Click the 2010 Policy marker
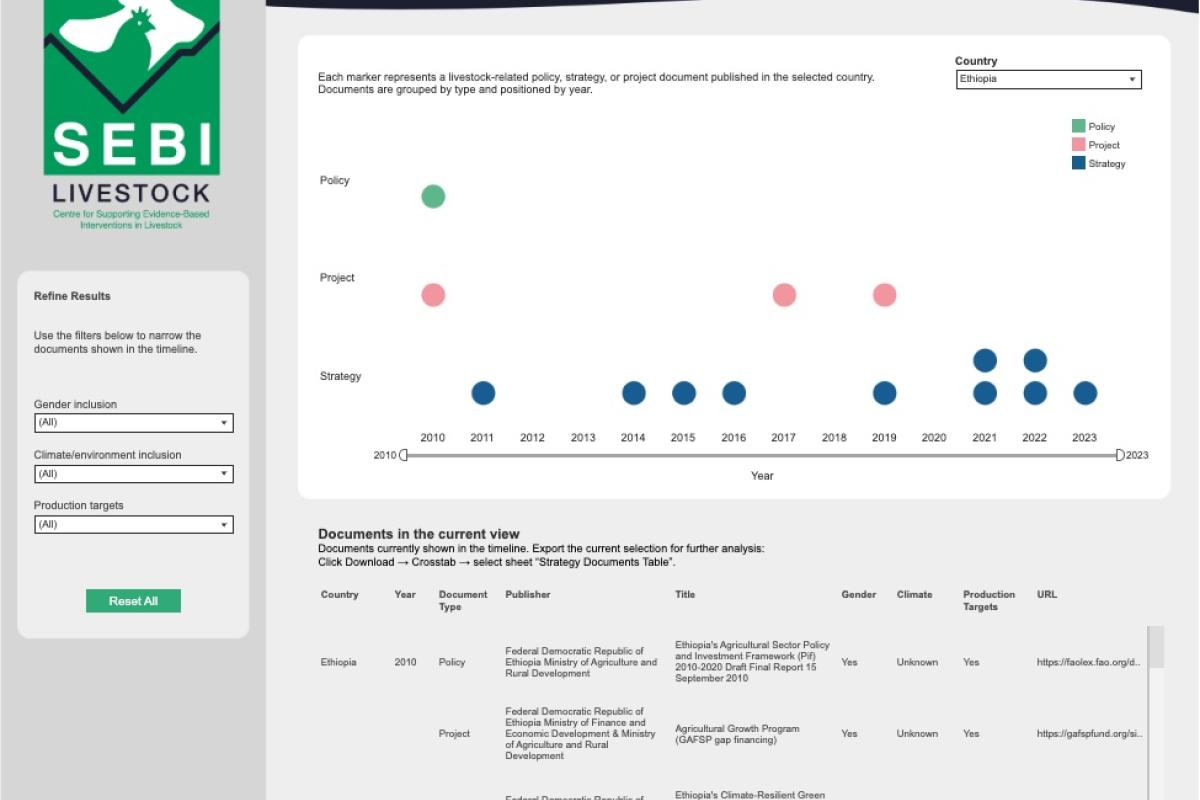The height and width of the screenshot is (800, 1200). tap(433, 196)
